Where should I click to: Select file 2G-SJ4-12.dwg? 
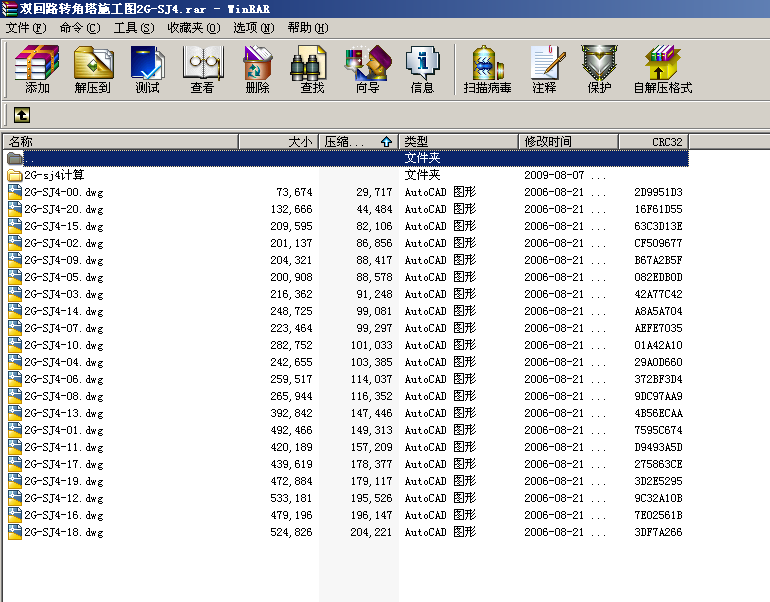[x=347, y=498]
